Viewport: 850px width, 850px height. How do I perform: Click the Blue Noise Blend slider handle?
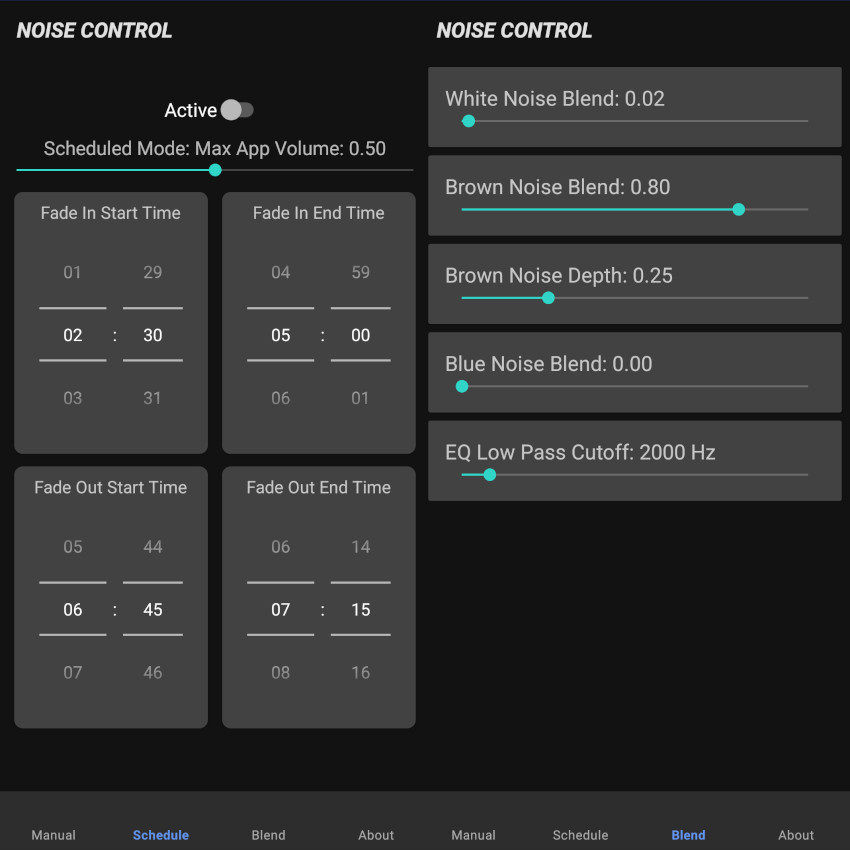pos(462,386)
